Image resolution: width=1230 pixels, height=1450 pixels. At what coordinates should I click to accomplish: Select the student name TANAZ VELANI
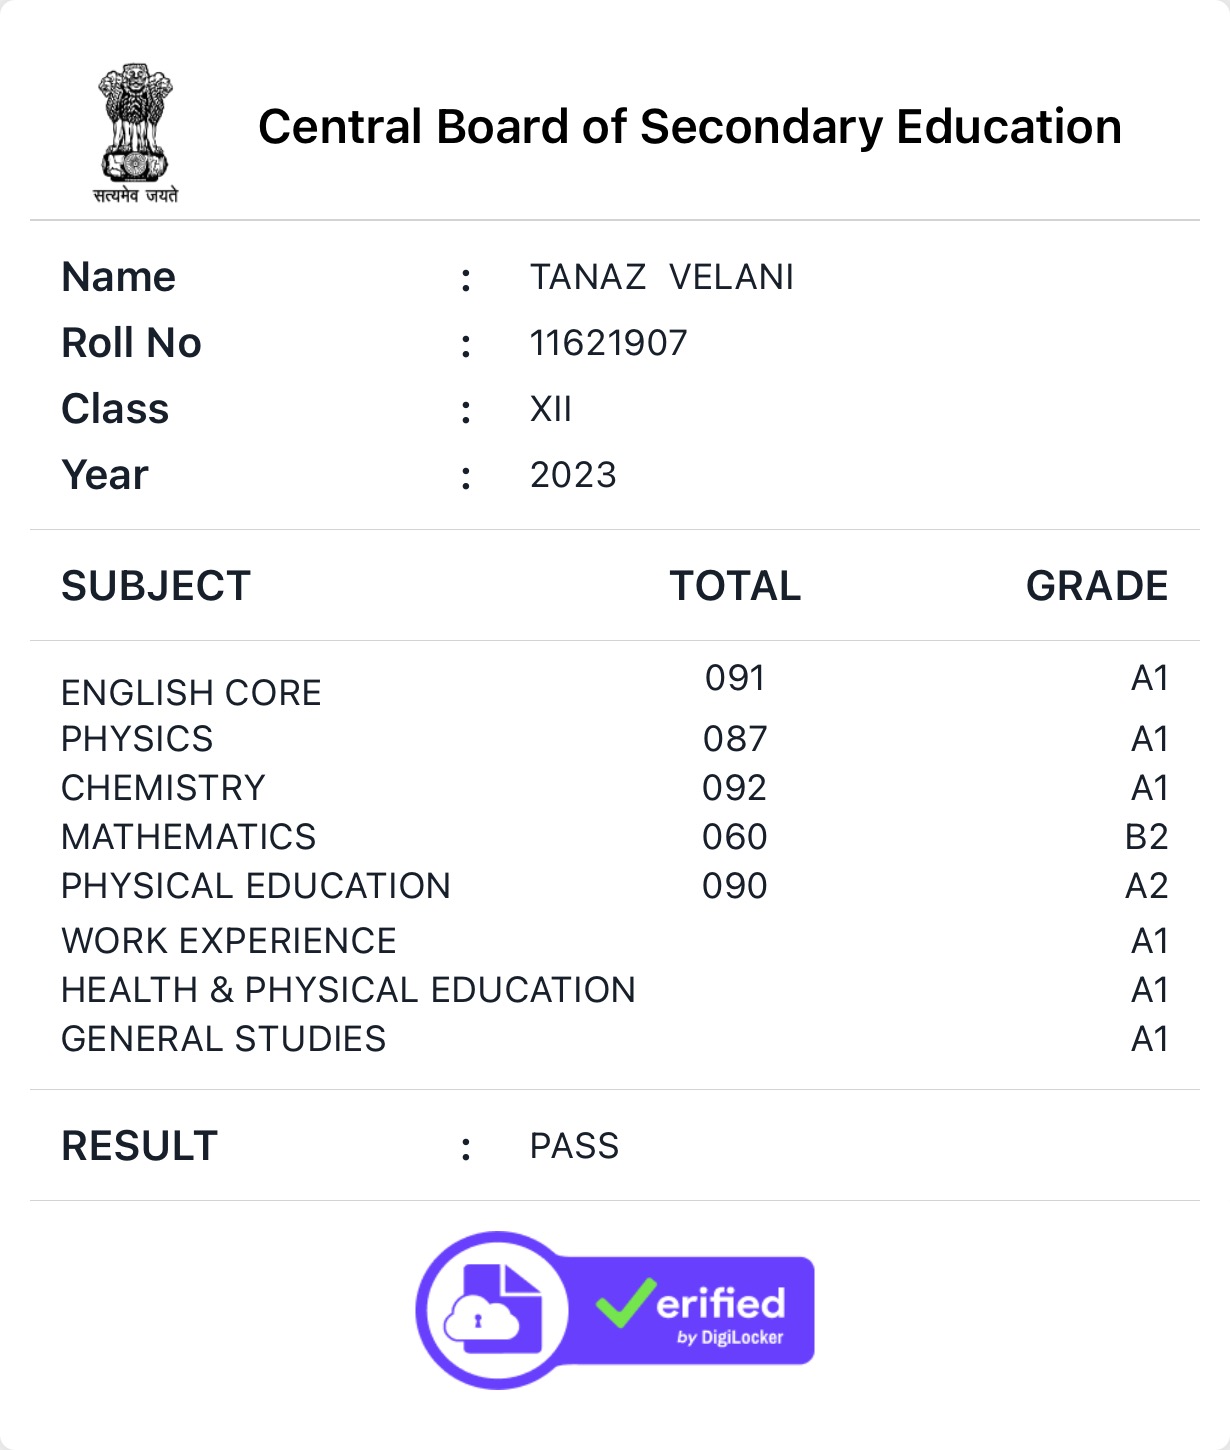[x=662, y=277]
